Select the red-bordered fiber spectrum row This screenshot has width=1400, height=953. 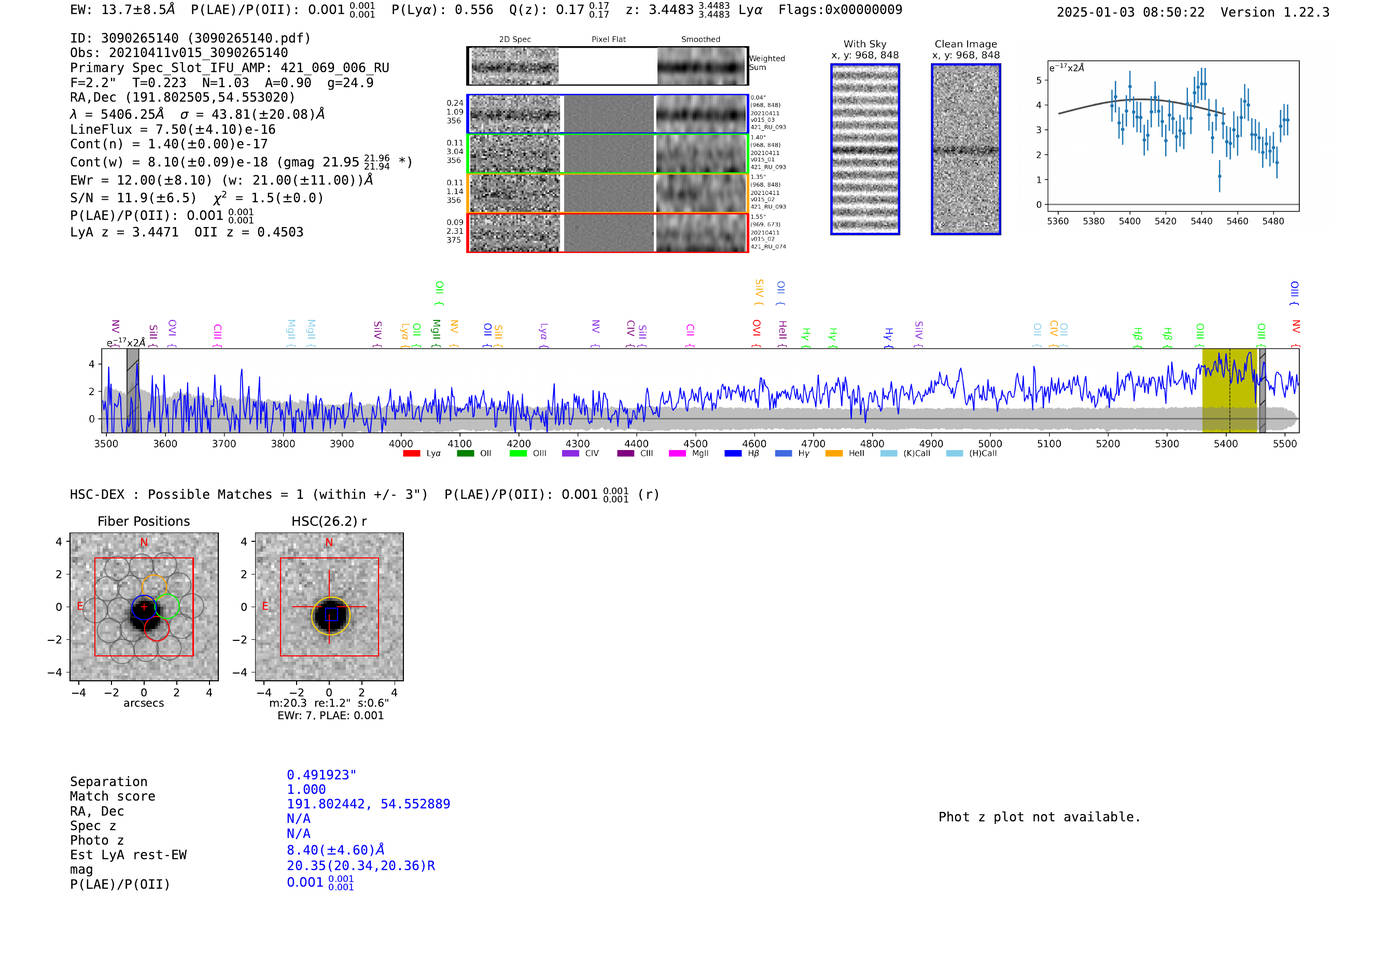coord(607,232)
